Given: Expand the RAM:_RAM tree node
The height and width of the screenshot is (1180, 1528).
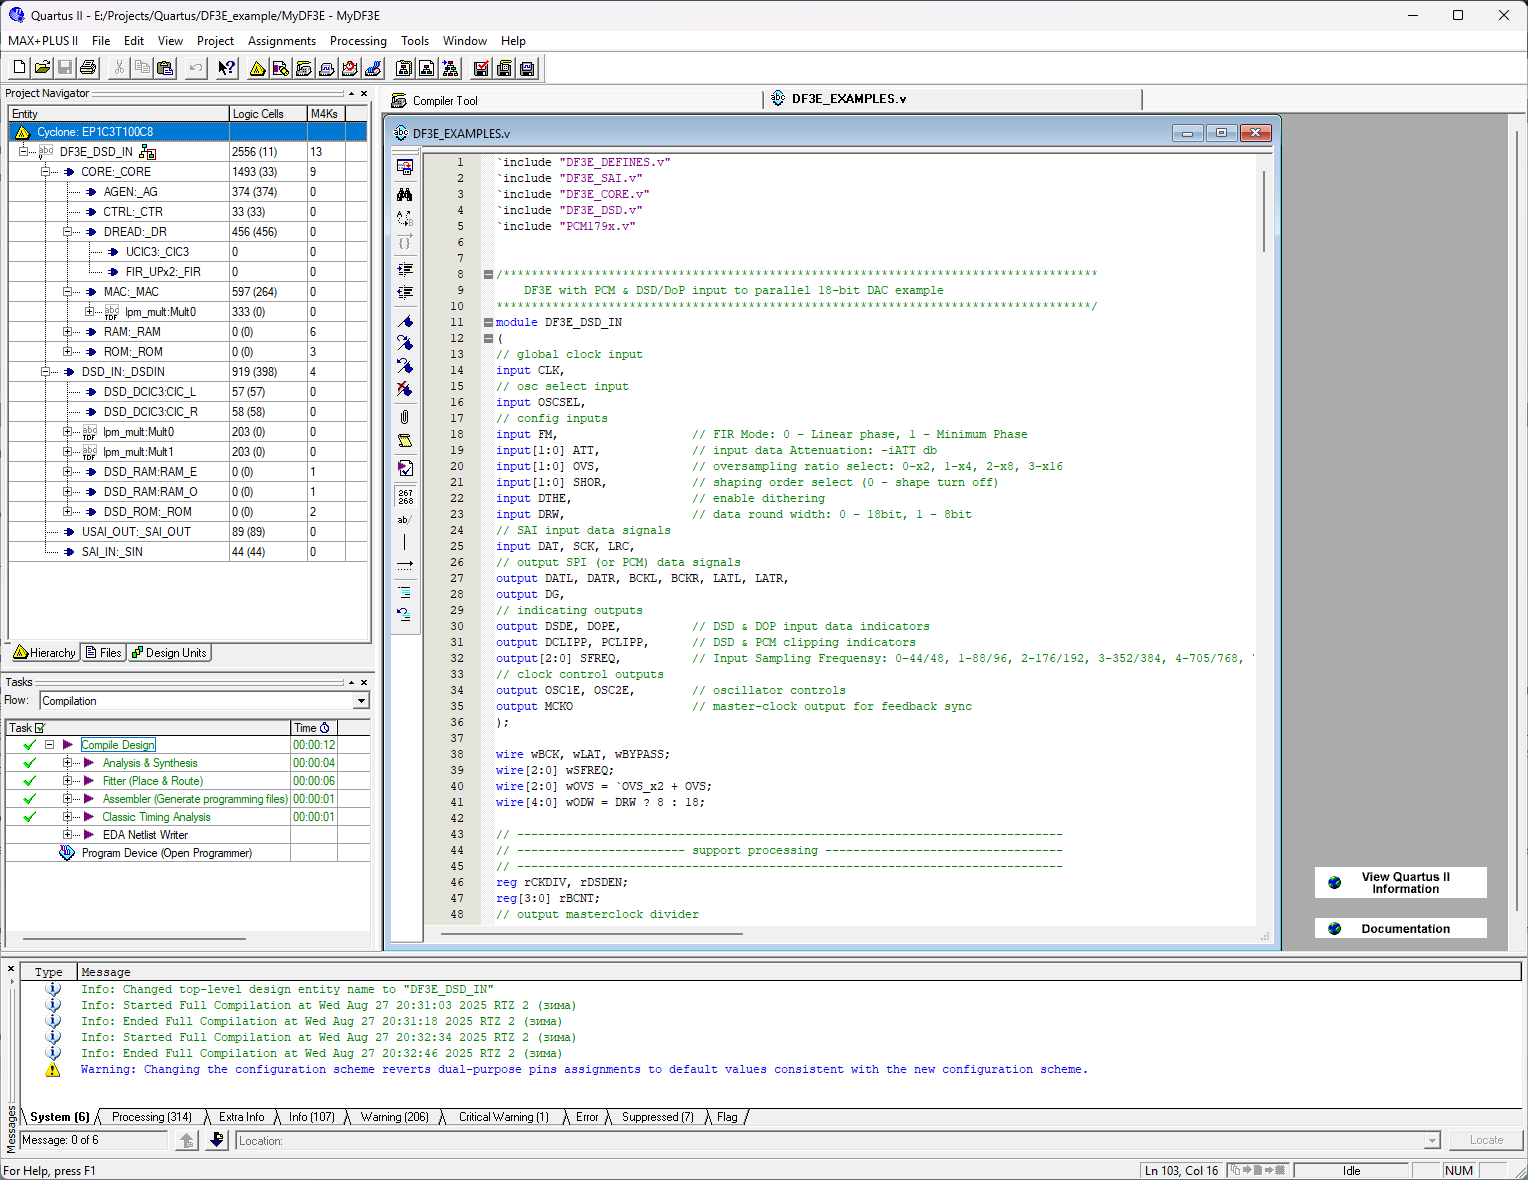Looking at the screenshot, I should click(67, 332).
